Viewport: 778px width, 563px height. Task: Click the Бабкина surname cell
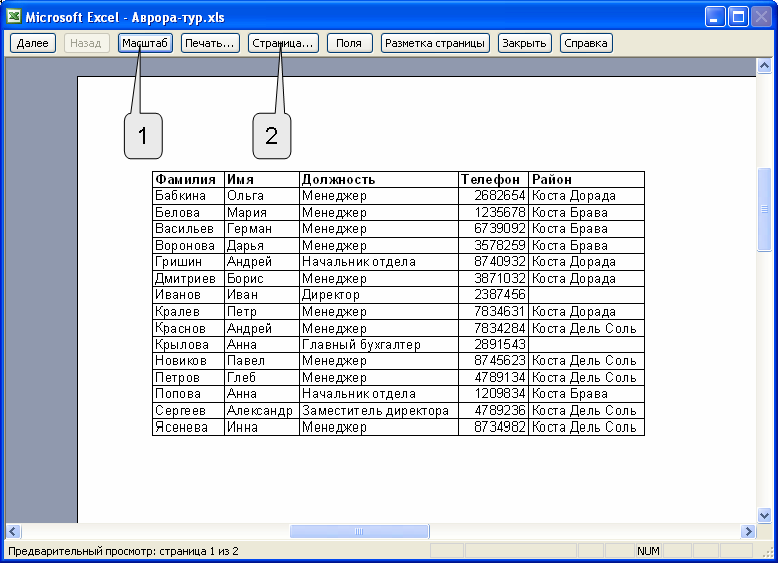[x=189, y=196]
